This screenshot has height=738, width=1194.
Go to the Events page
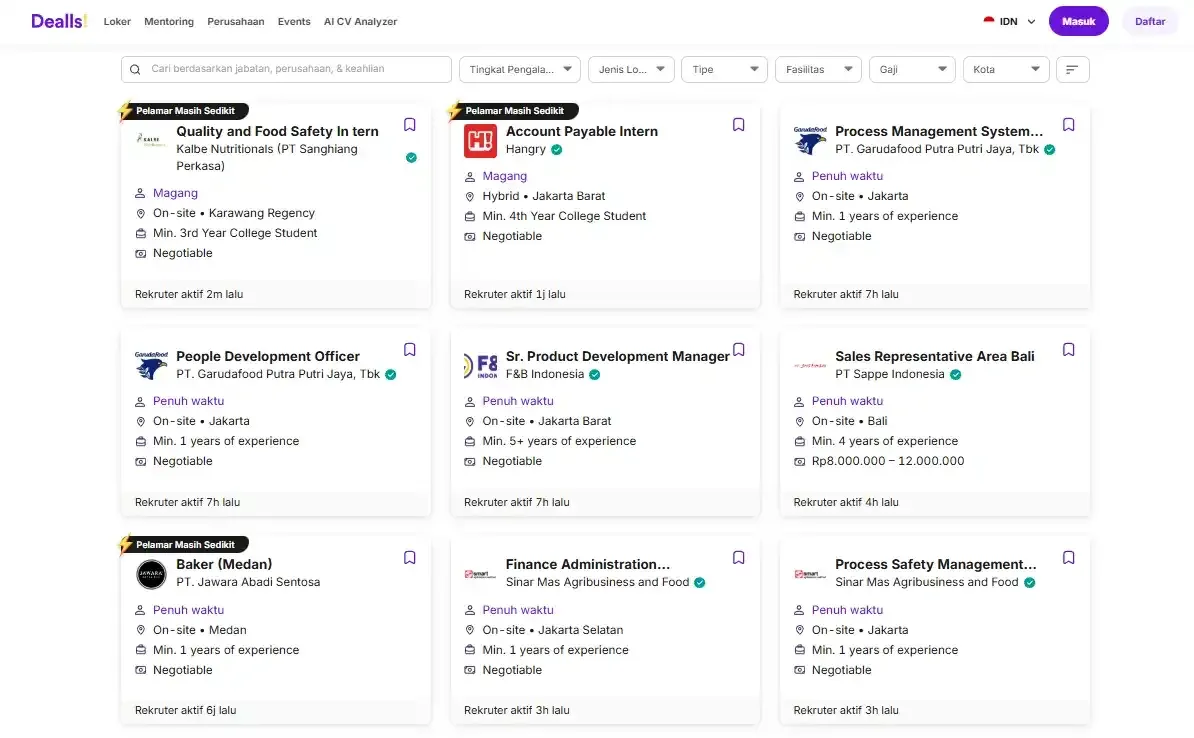(294, 21)
